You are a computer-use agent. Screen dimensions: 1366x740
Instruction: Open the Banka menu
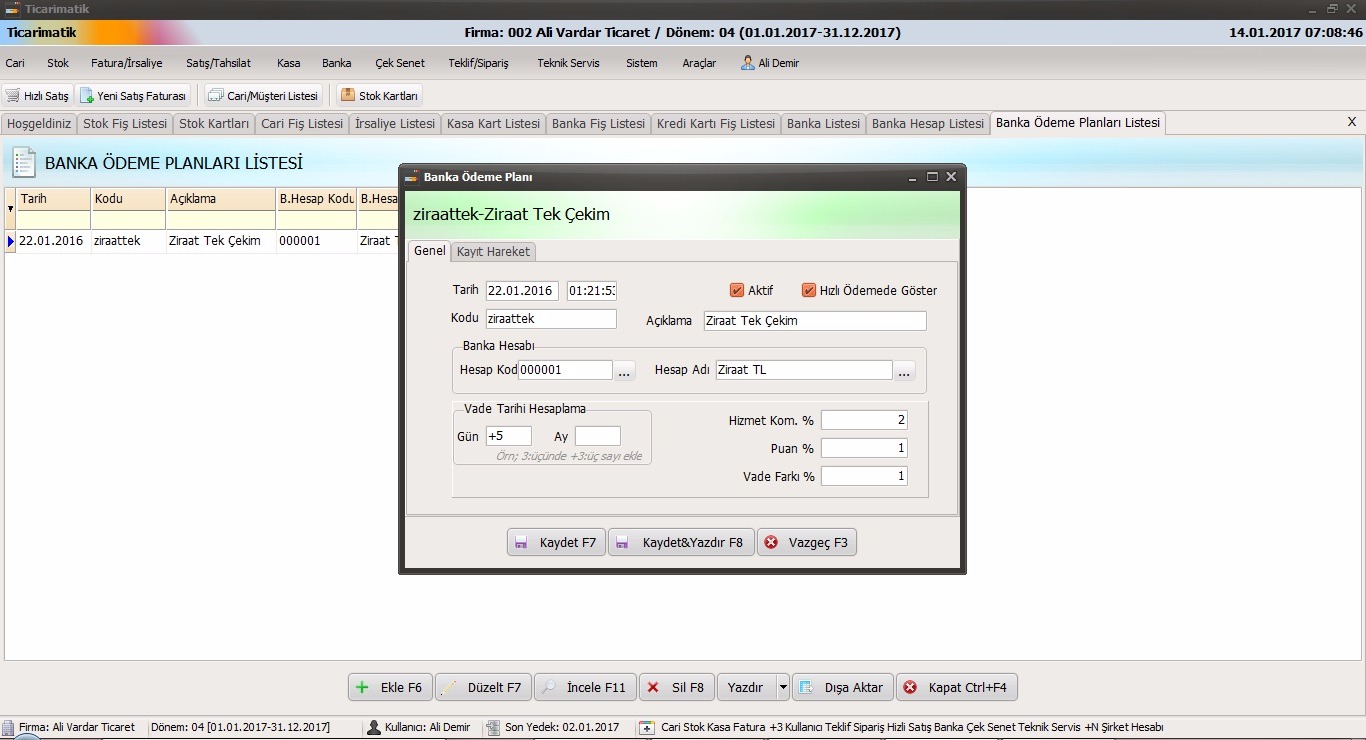(x=336, y=63)
